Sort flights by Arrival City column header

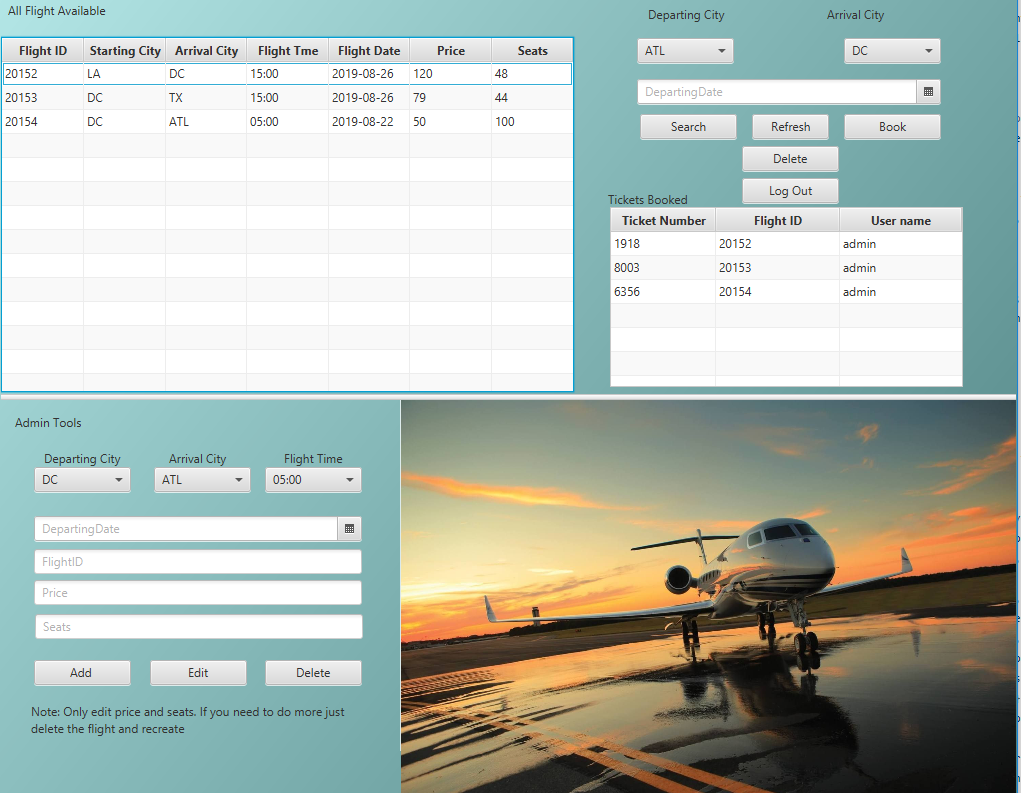[206, 51]
